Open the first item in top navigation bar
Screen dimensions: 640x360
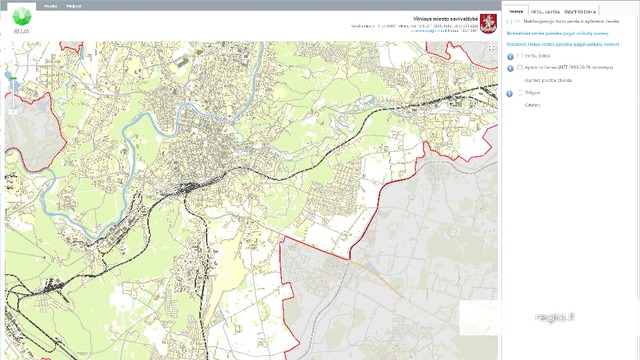[51, 6]
